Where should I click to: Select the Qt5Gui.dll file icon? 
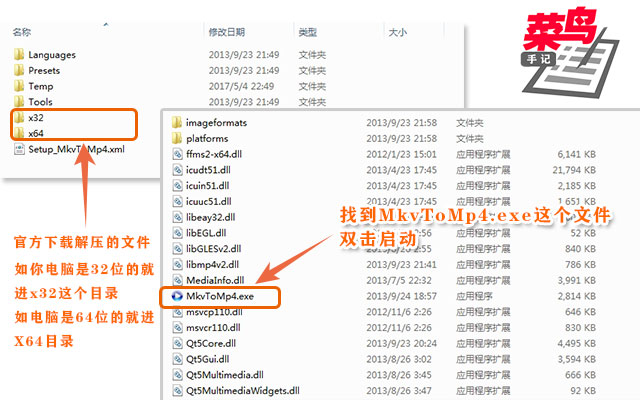pos(177,359)
